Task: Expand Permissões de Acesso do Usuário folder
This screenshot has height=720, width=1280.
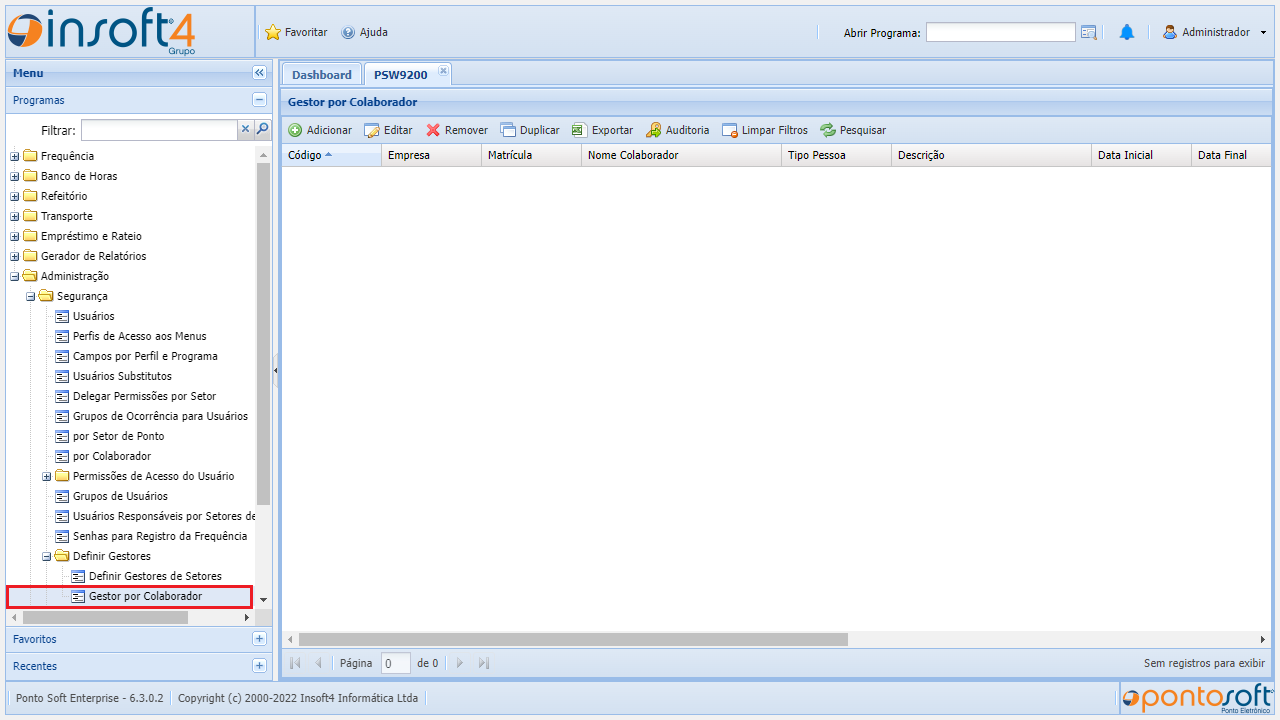Action: point(47,476)
